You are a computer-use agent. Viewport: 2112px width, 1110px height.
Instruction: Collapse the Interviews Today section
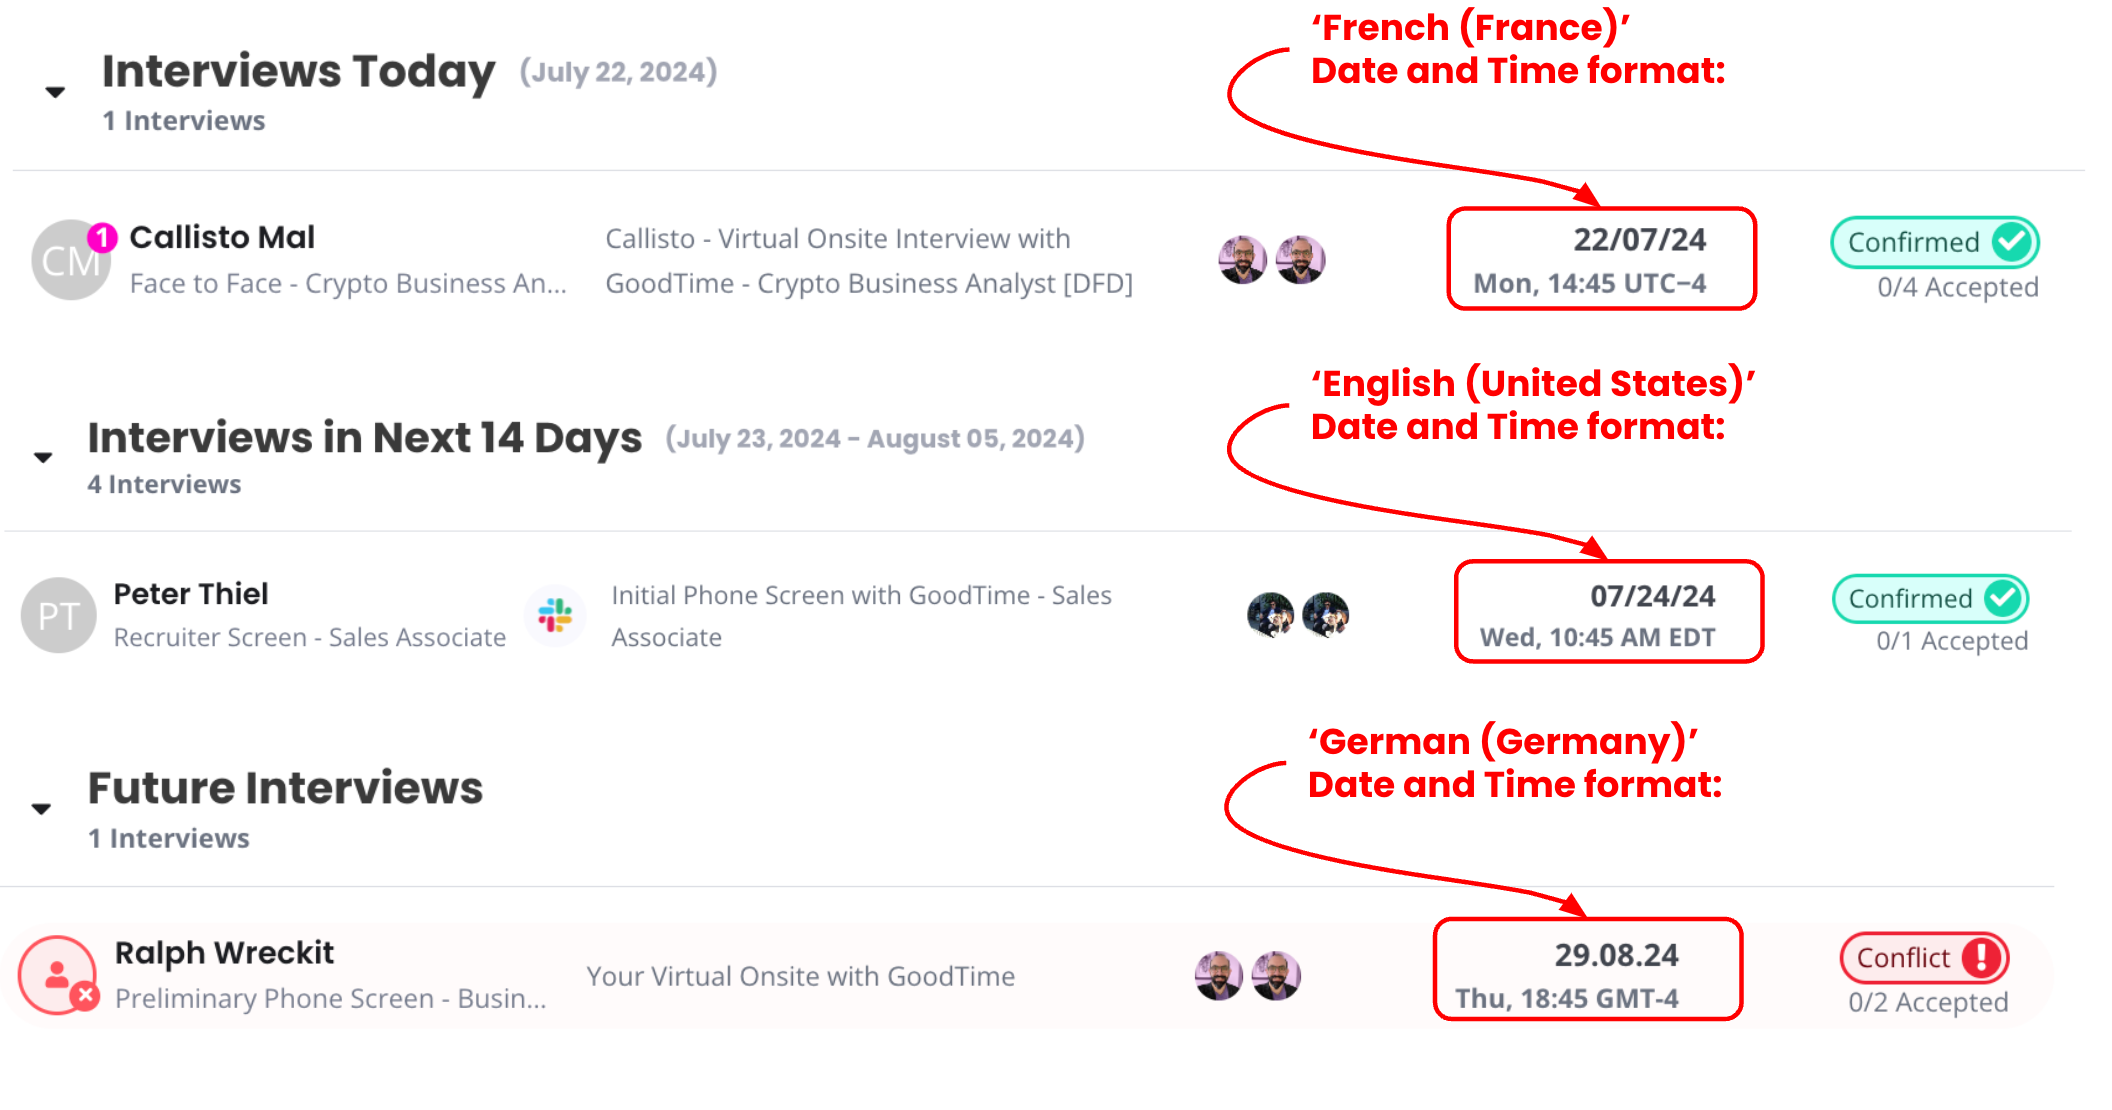click(x=54, y=91)
